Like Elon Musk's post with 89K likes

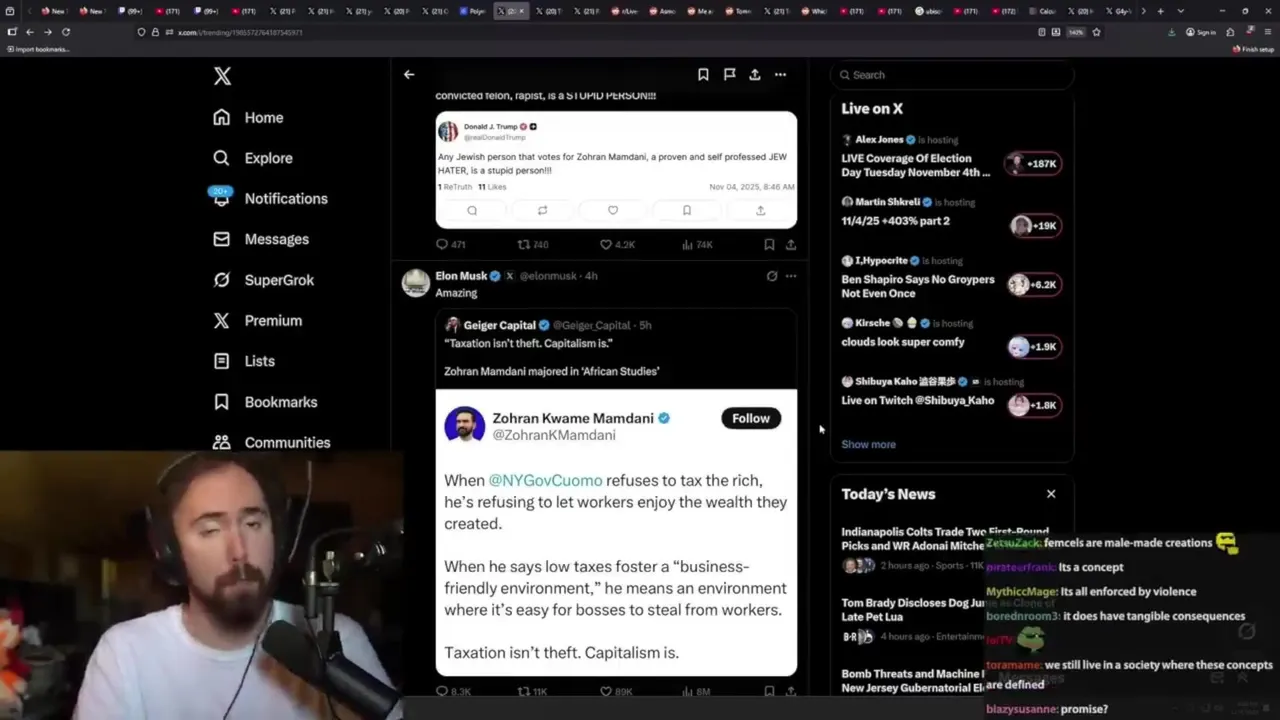pos(616,691)
